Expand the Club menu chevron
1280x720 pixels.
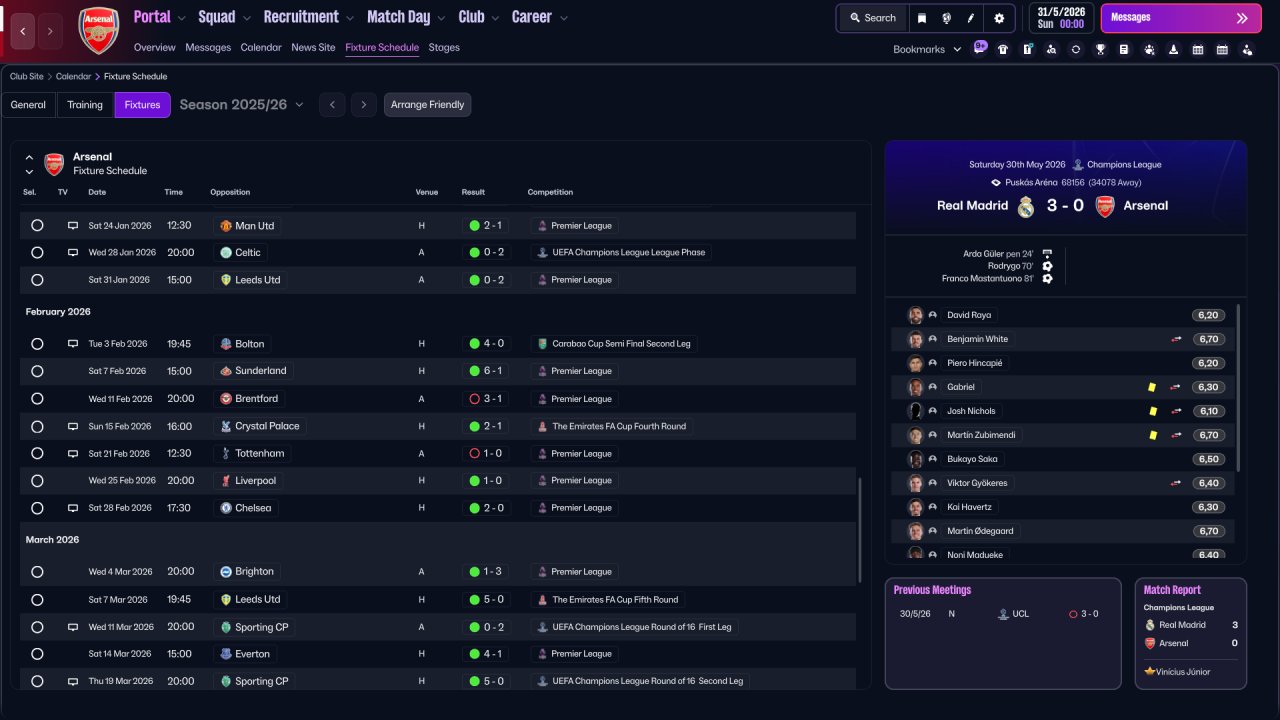point(495,18)
